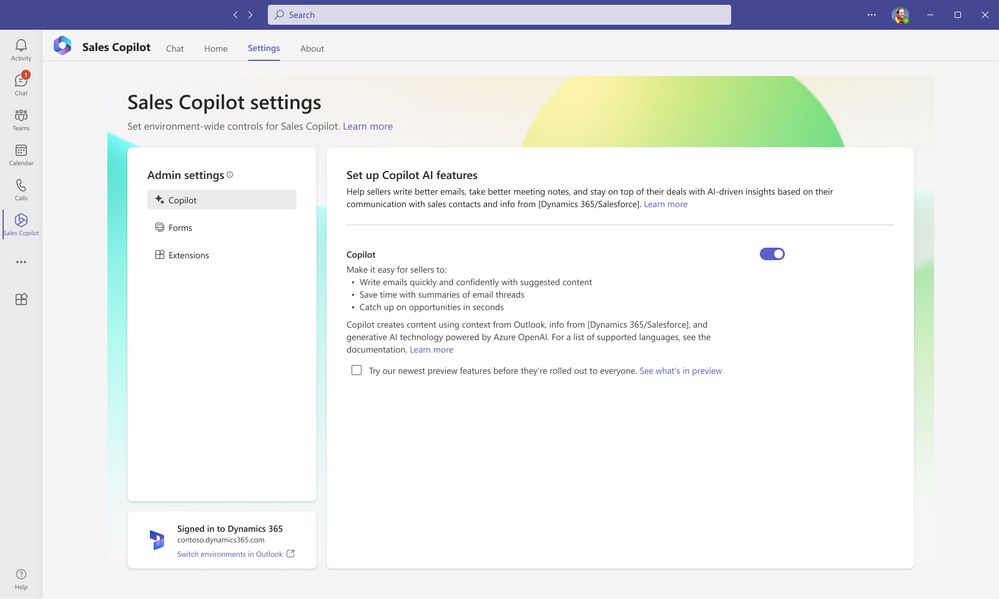The image size is (999, 599).
Task: Click the external link icon beside Switch environments
Action: pyautogui.click(x=291, y=554)
